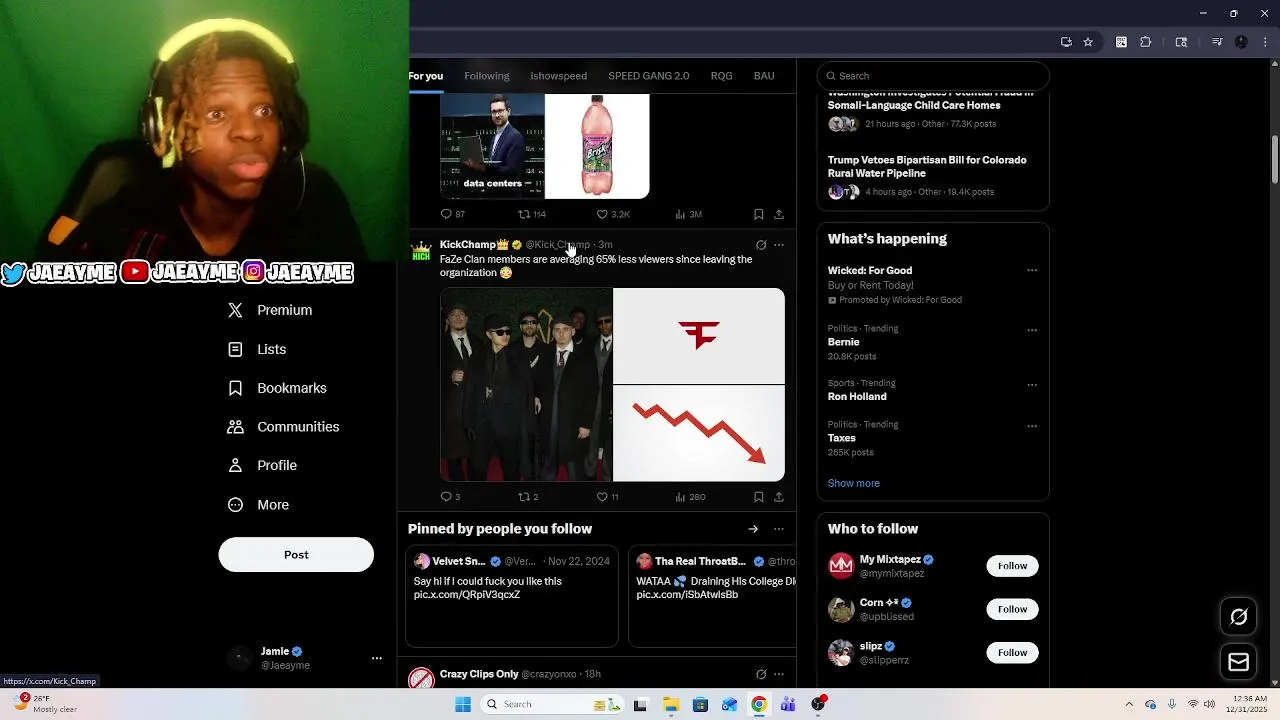
Task: View KickChamp post analytics showing 280
Action: coord(690,497)
